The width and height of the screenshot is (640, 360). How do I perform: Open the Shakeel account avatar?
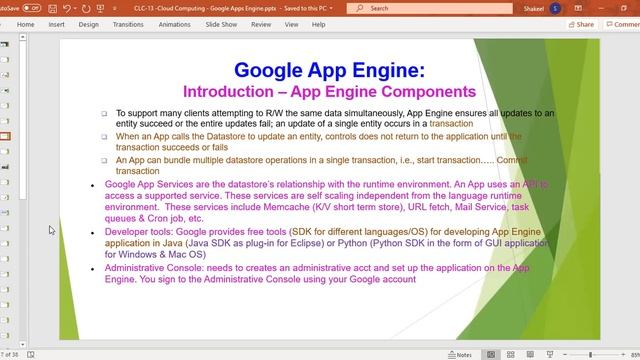(555, 9)
